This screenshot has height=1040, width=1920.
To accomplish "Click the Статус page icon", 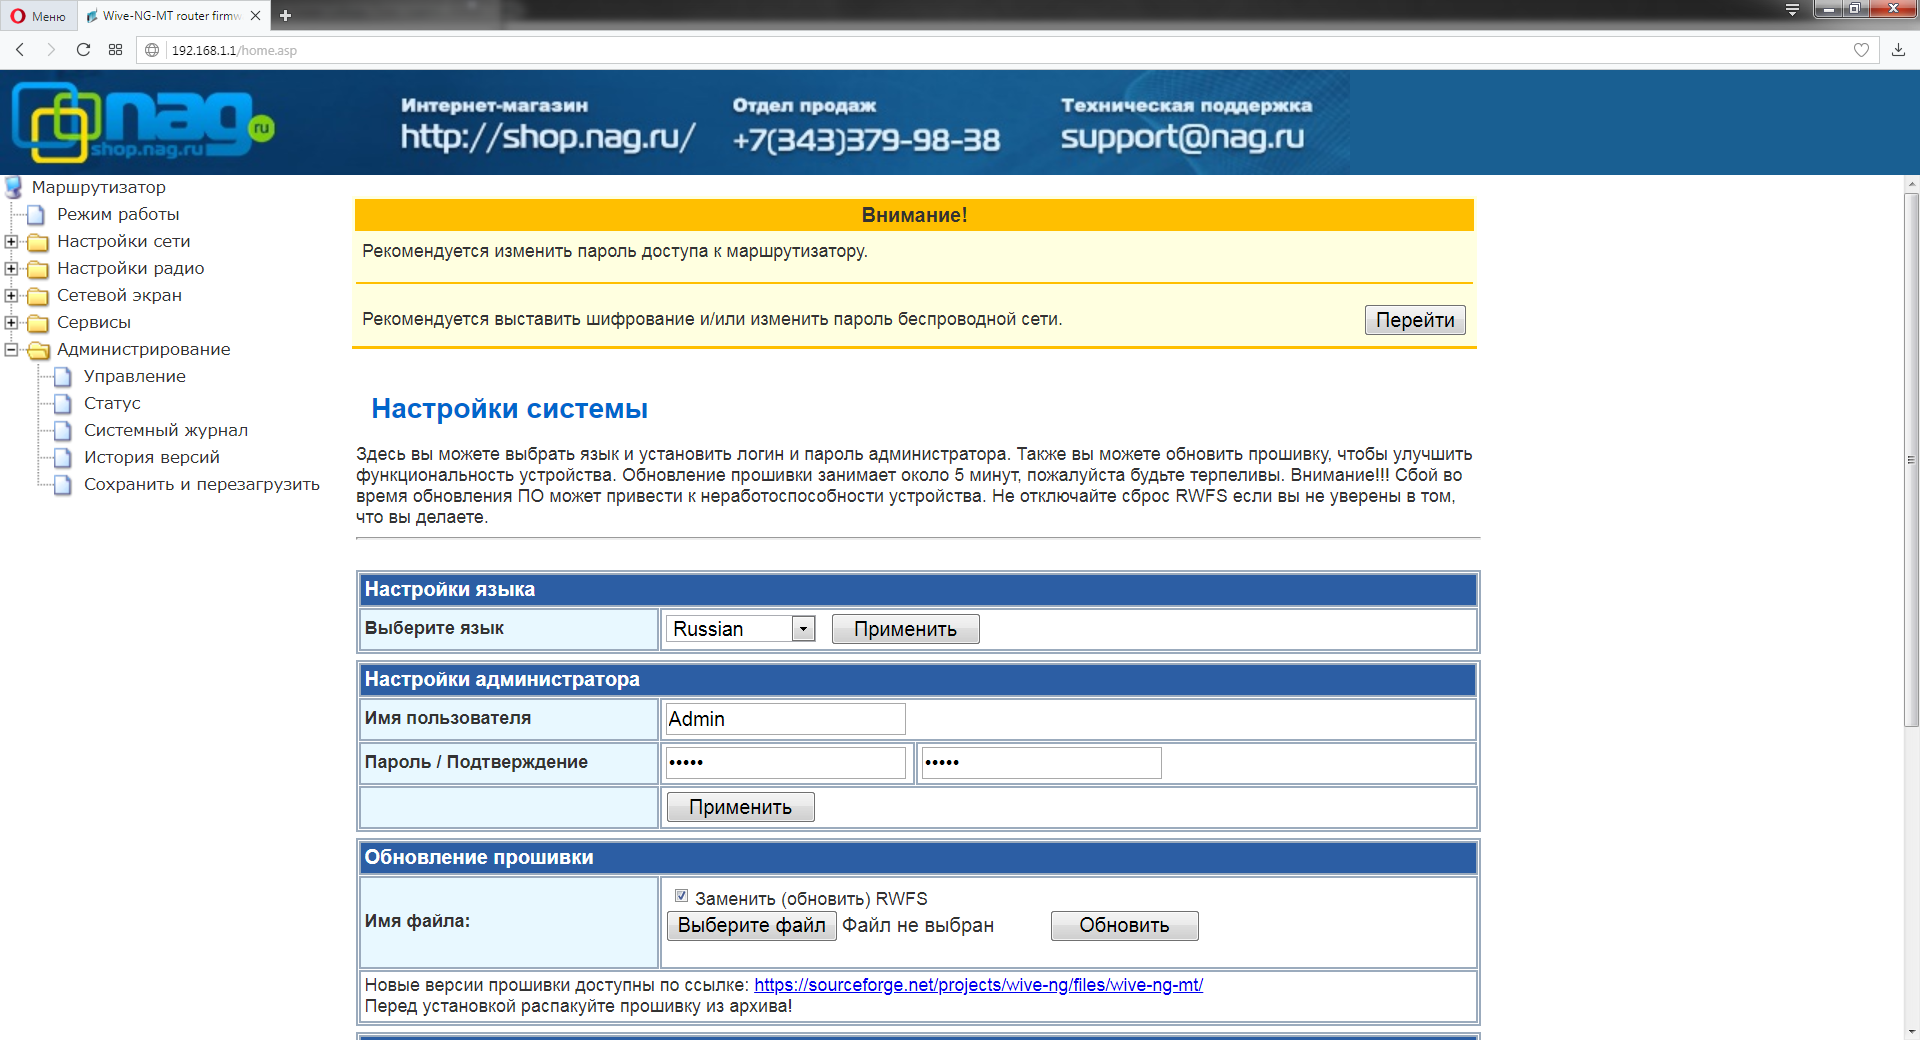I will point(63,403).
